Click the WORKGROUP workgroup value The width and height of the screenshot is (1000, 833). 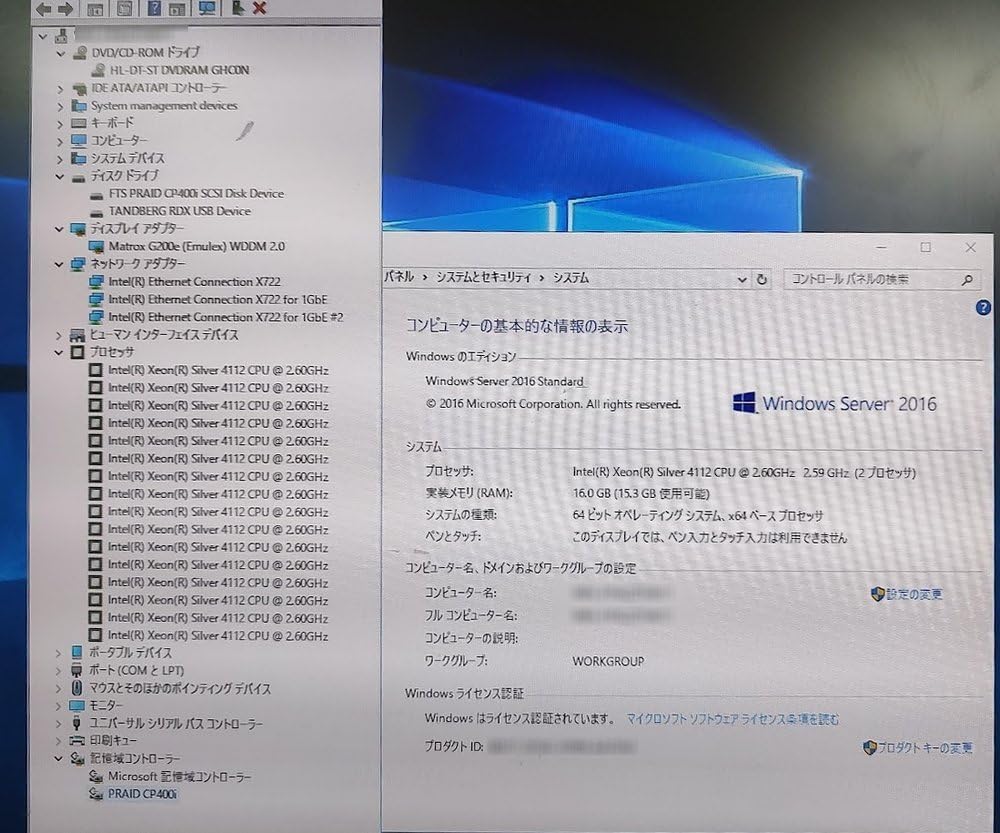pyautogui.click(x=608, y=661)
